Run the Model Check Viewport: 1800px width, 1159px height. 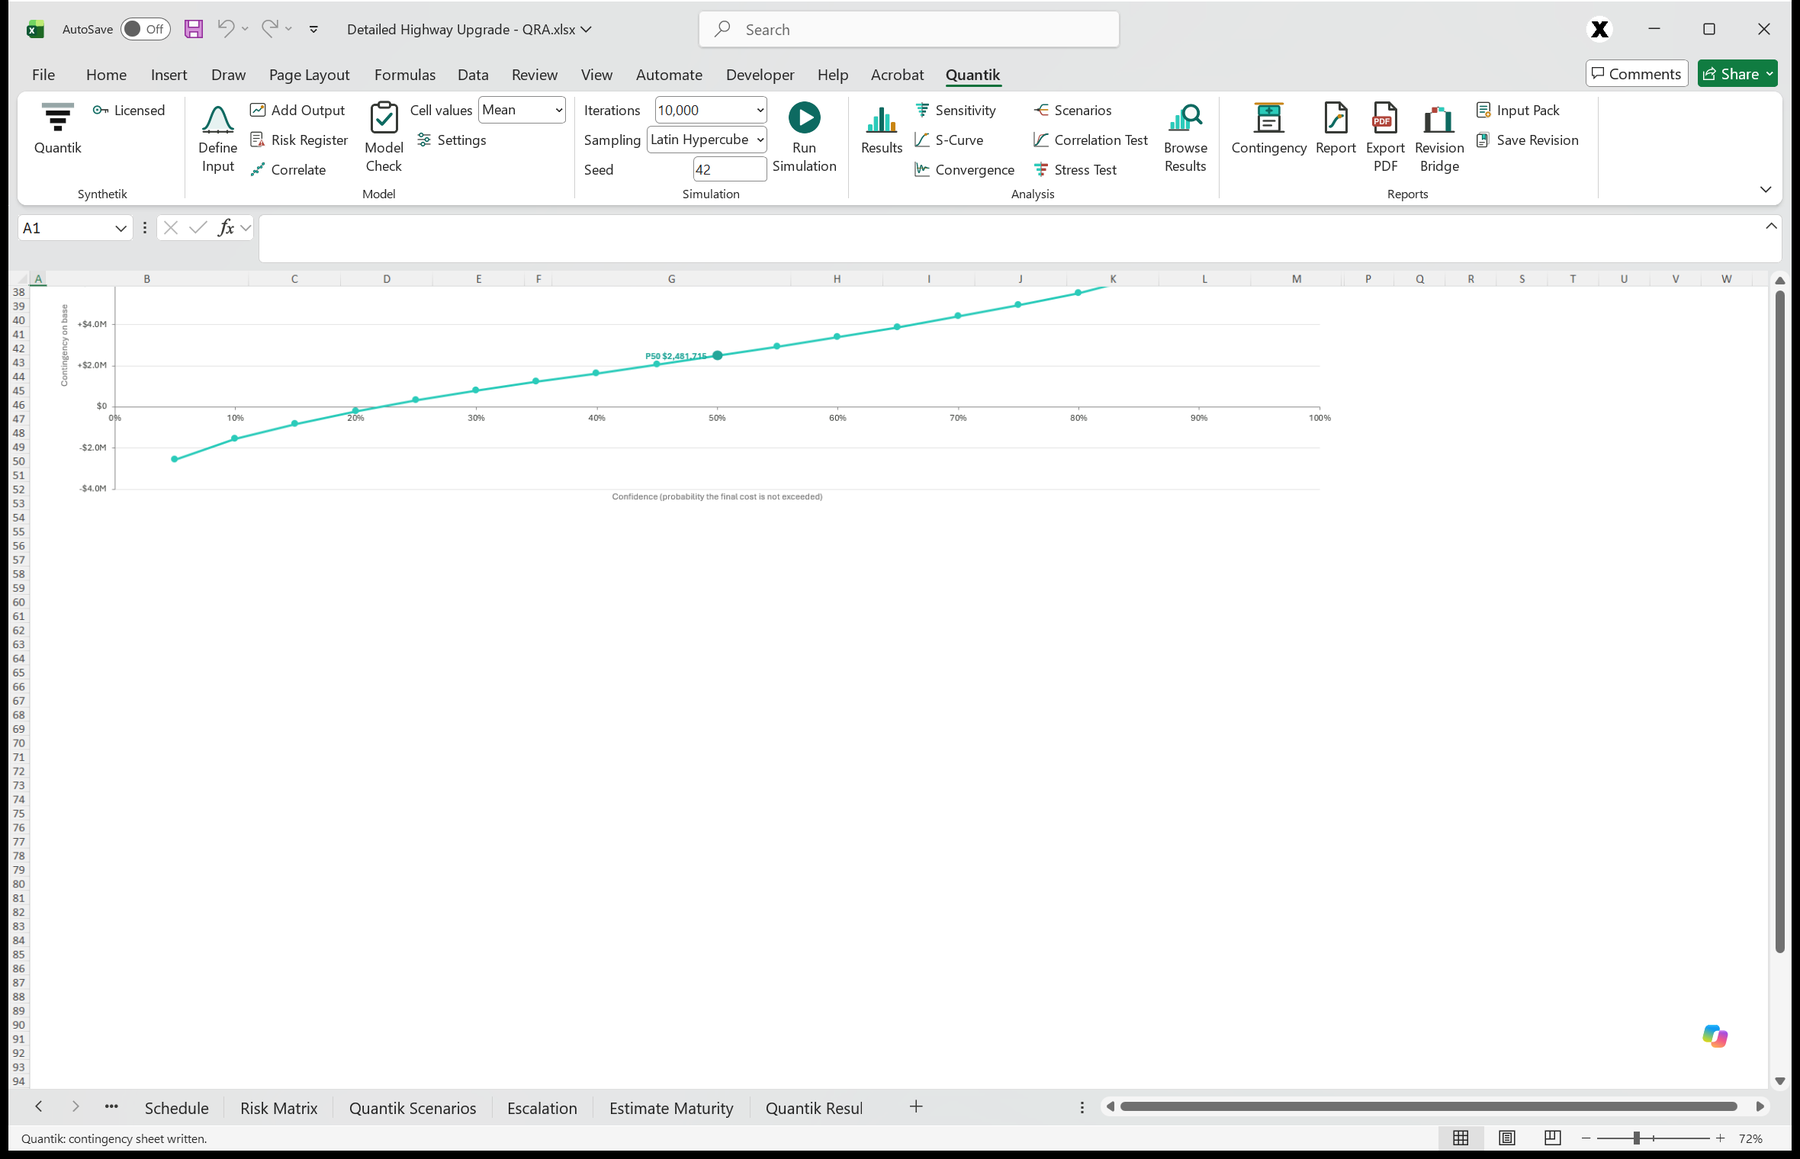point(383,138)
